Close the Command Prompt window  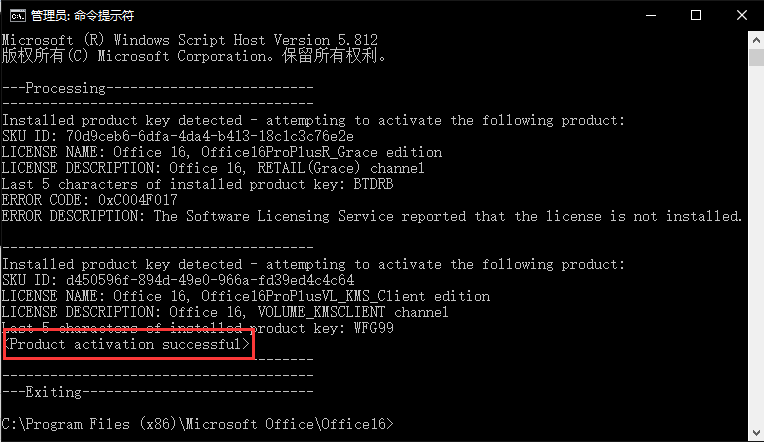click(x=742, y=16)
